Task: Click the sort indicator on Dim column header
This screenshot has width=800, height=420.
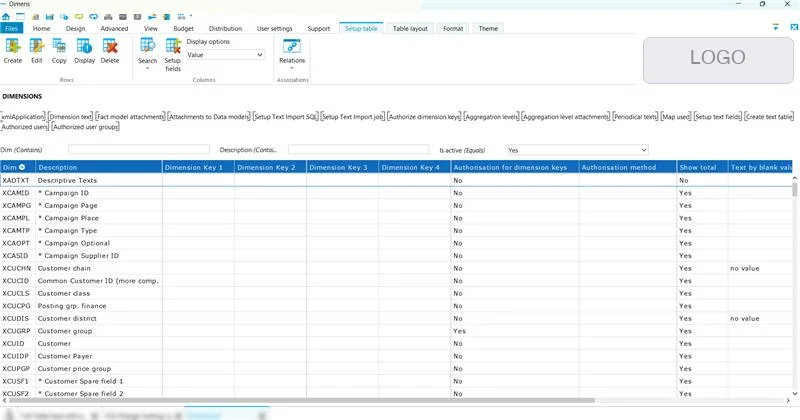Action: [x=22, y=167]
